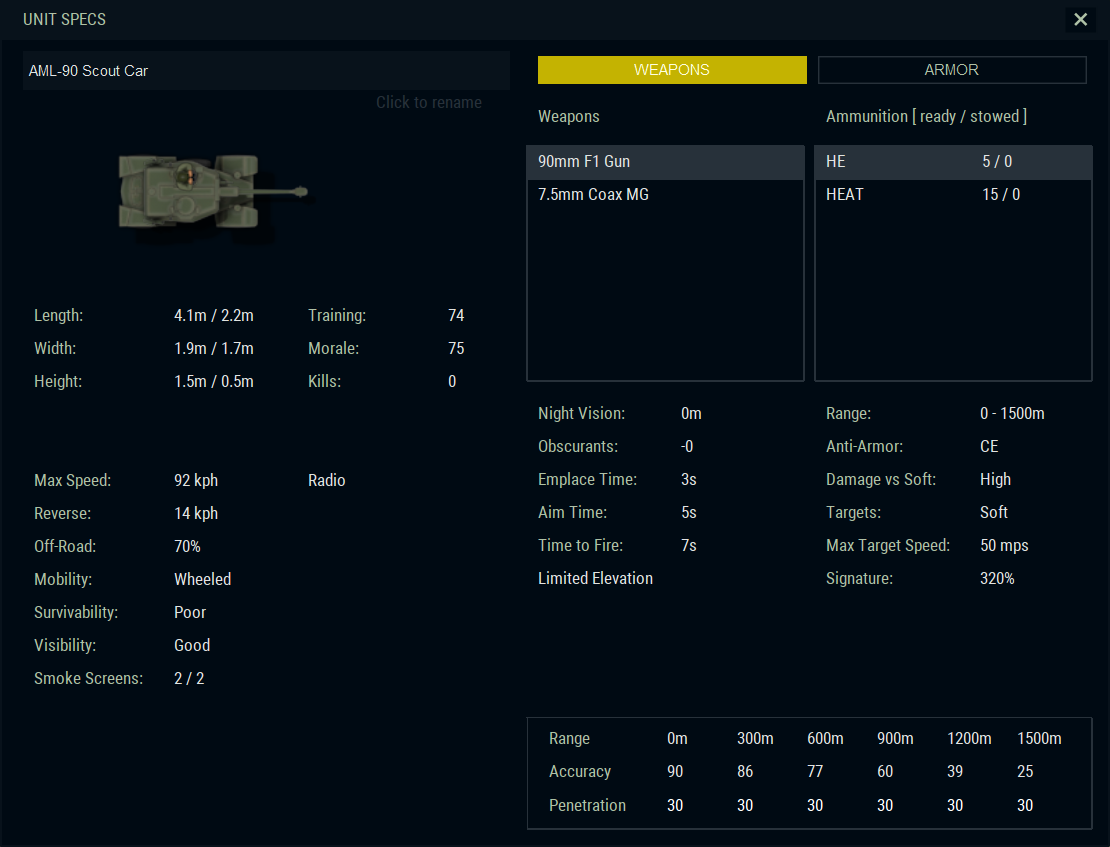Click the Night Vision value 0m

click(691, 414)
